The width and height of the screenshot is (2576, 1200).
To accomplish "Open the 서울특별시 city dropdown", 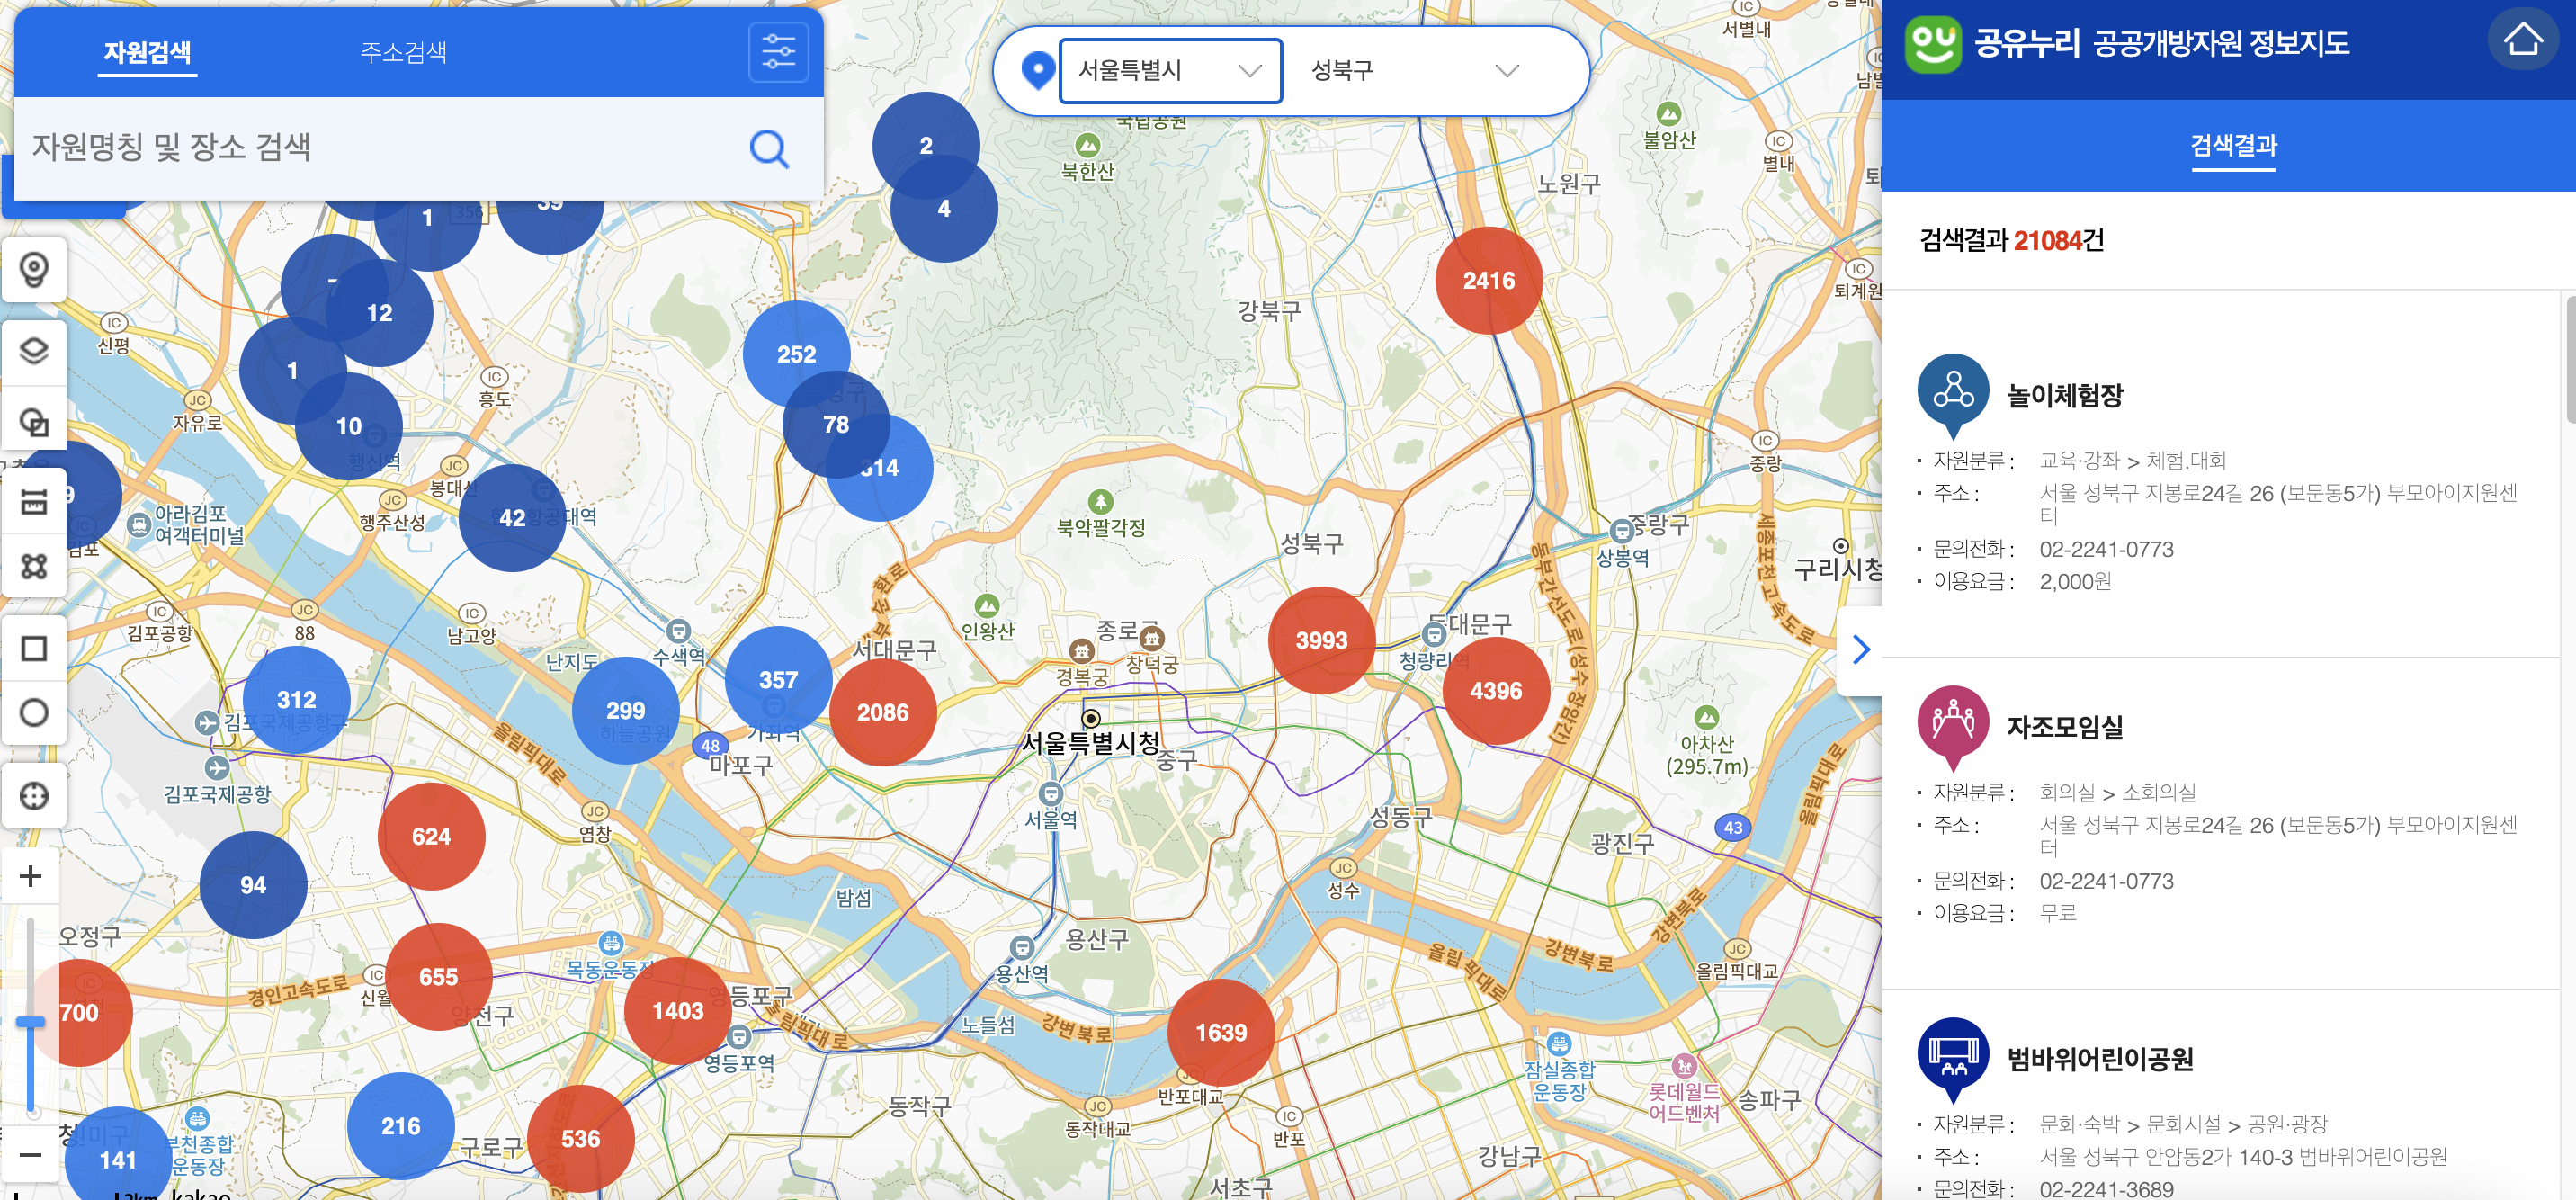I will pyautogui.click(x=1170, y=70).
